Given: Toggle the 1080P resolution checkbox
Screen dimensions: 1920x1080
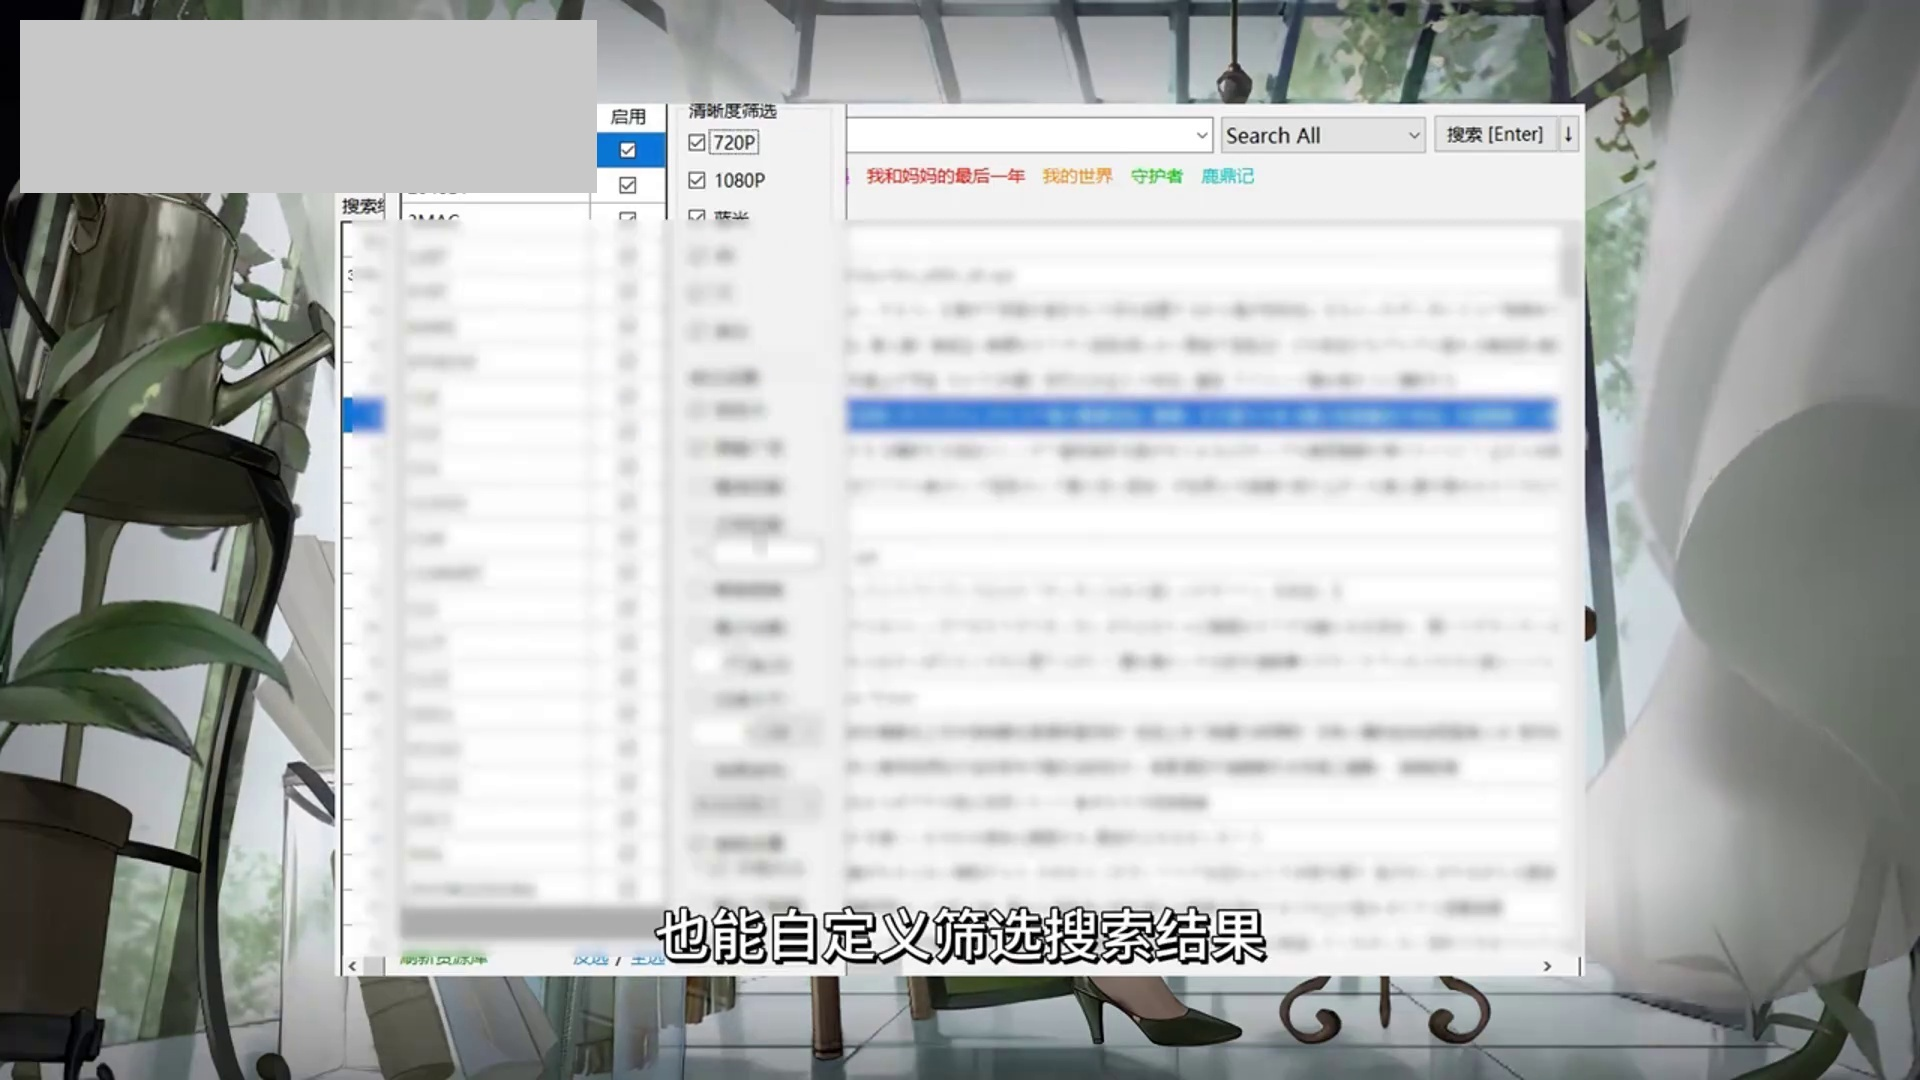Looking at the screenshot, I should point(697,181).
